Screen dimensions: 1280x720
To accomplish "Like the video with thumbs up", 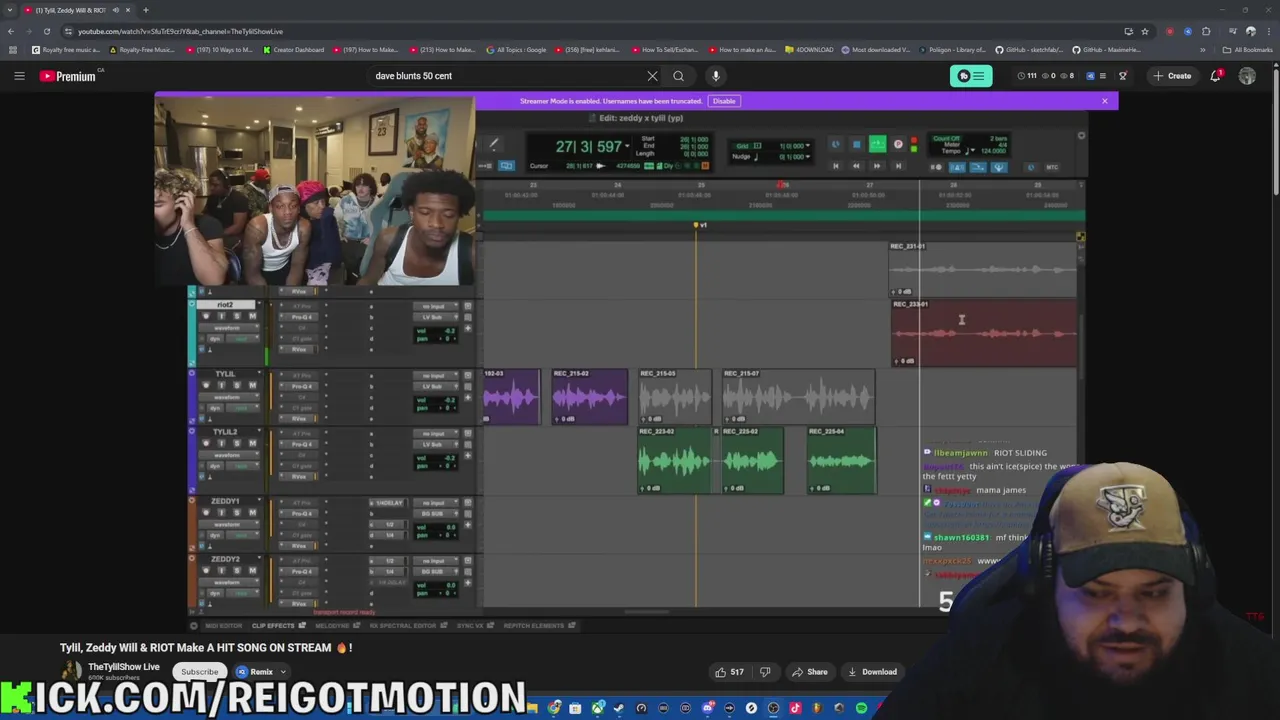I will tap(728, 672).
